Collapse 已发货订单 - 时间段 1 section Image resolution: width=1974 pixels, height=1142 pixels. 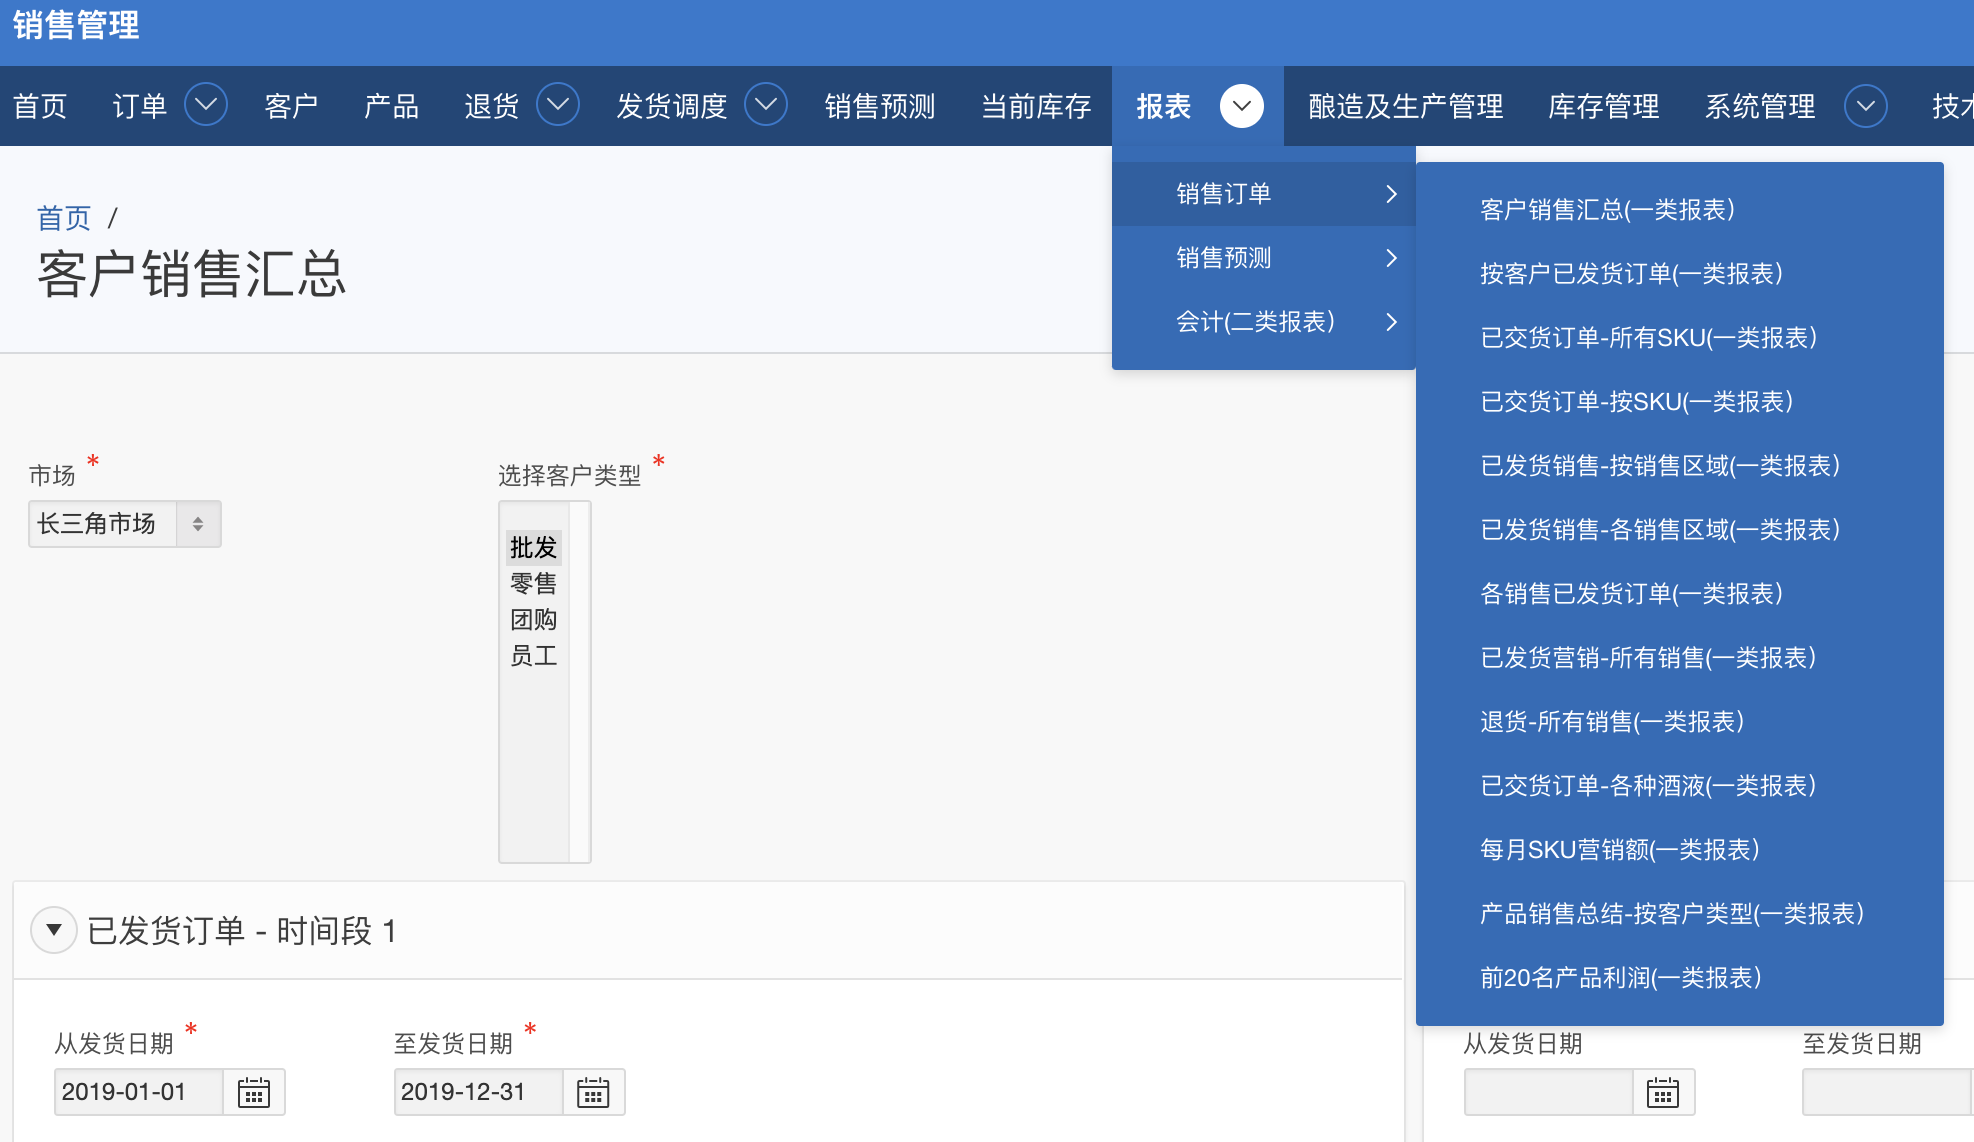[54, 930]
